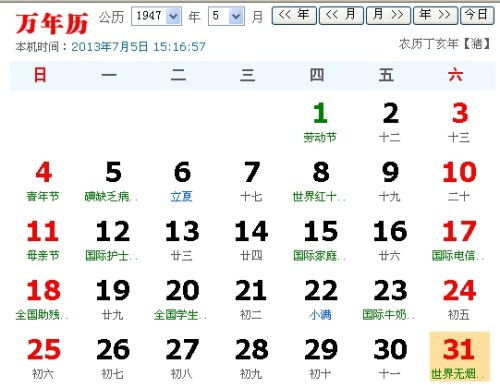Select highlighted May 31 cell
The width and height of the screenshot is (500, 388).
[460, 356]
